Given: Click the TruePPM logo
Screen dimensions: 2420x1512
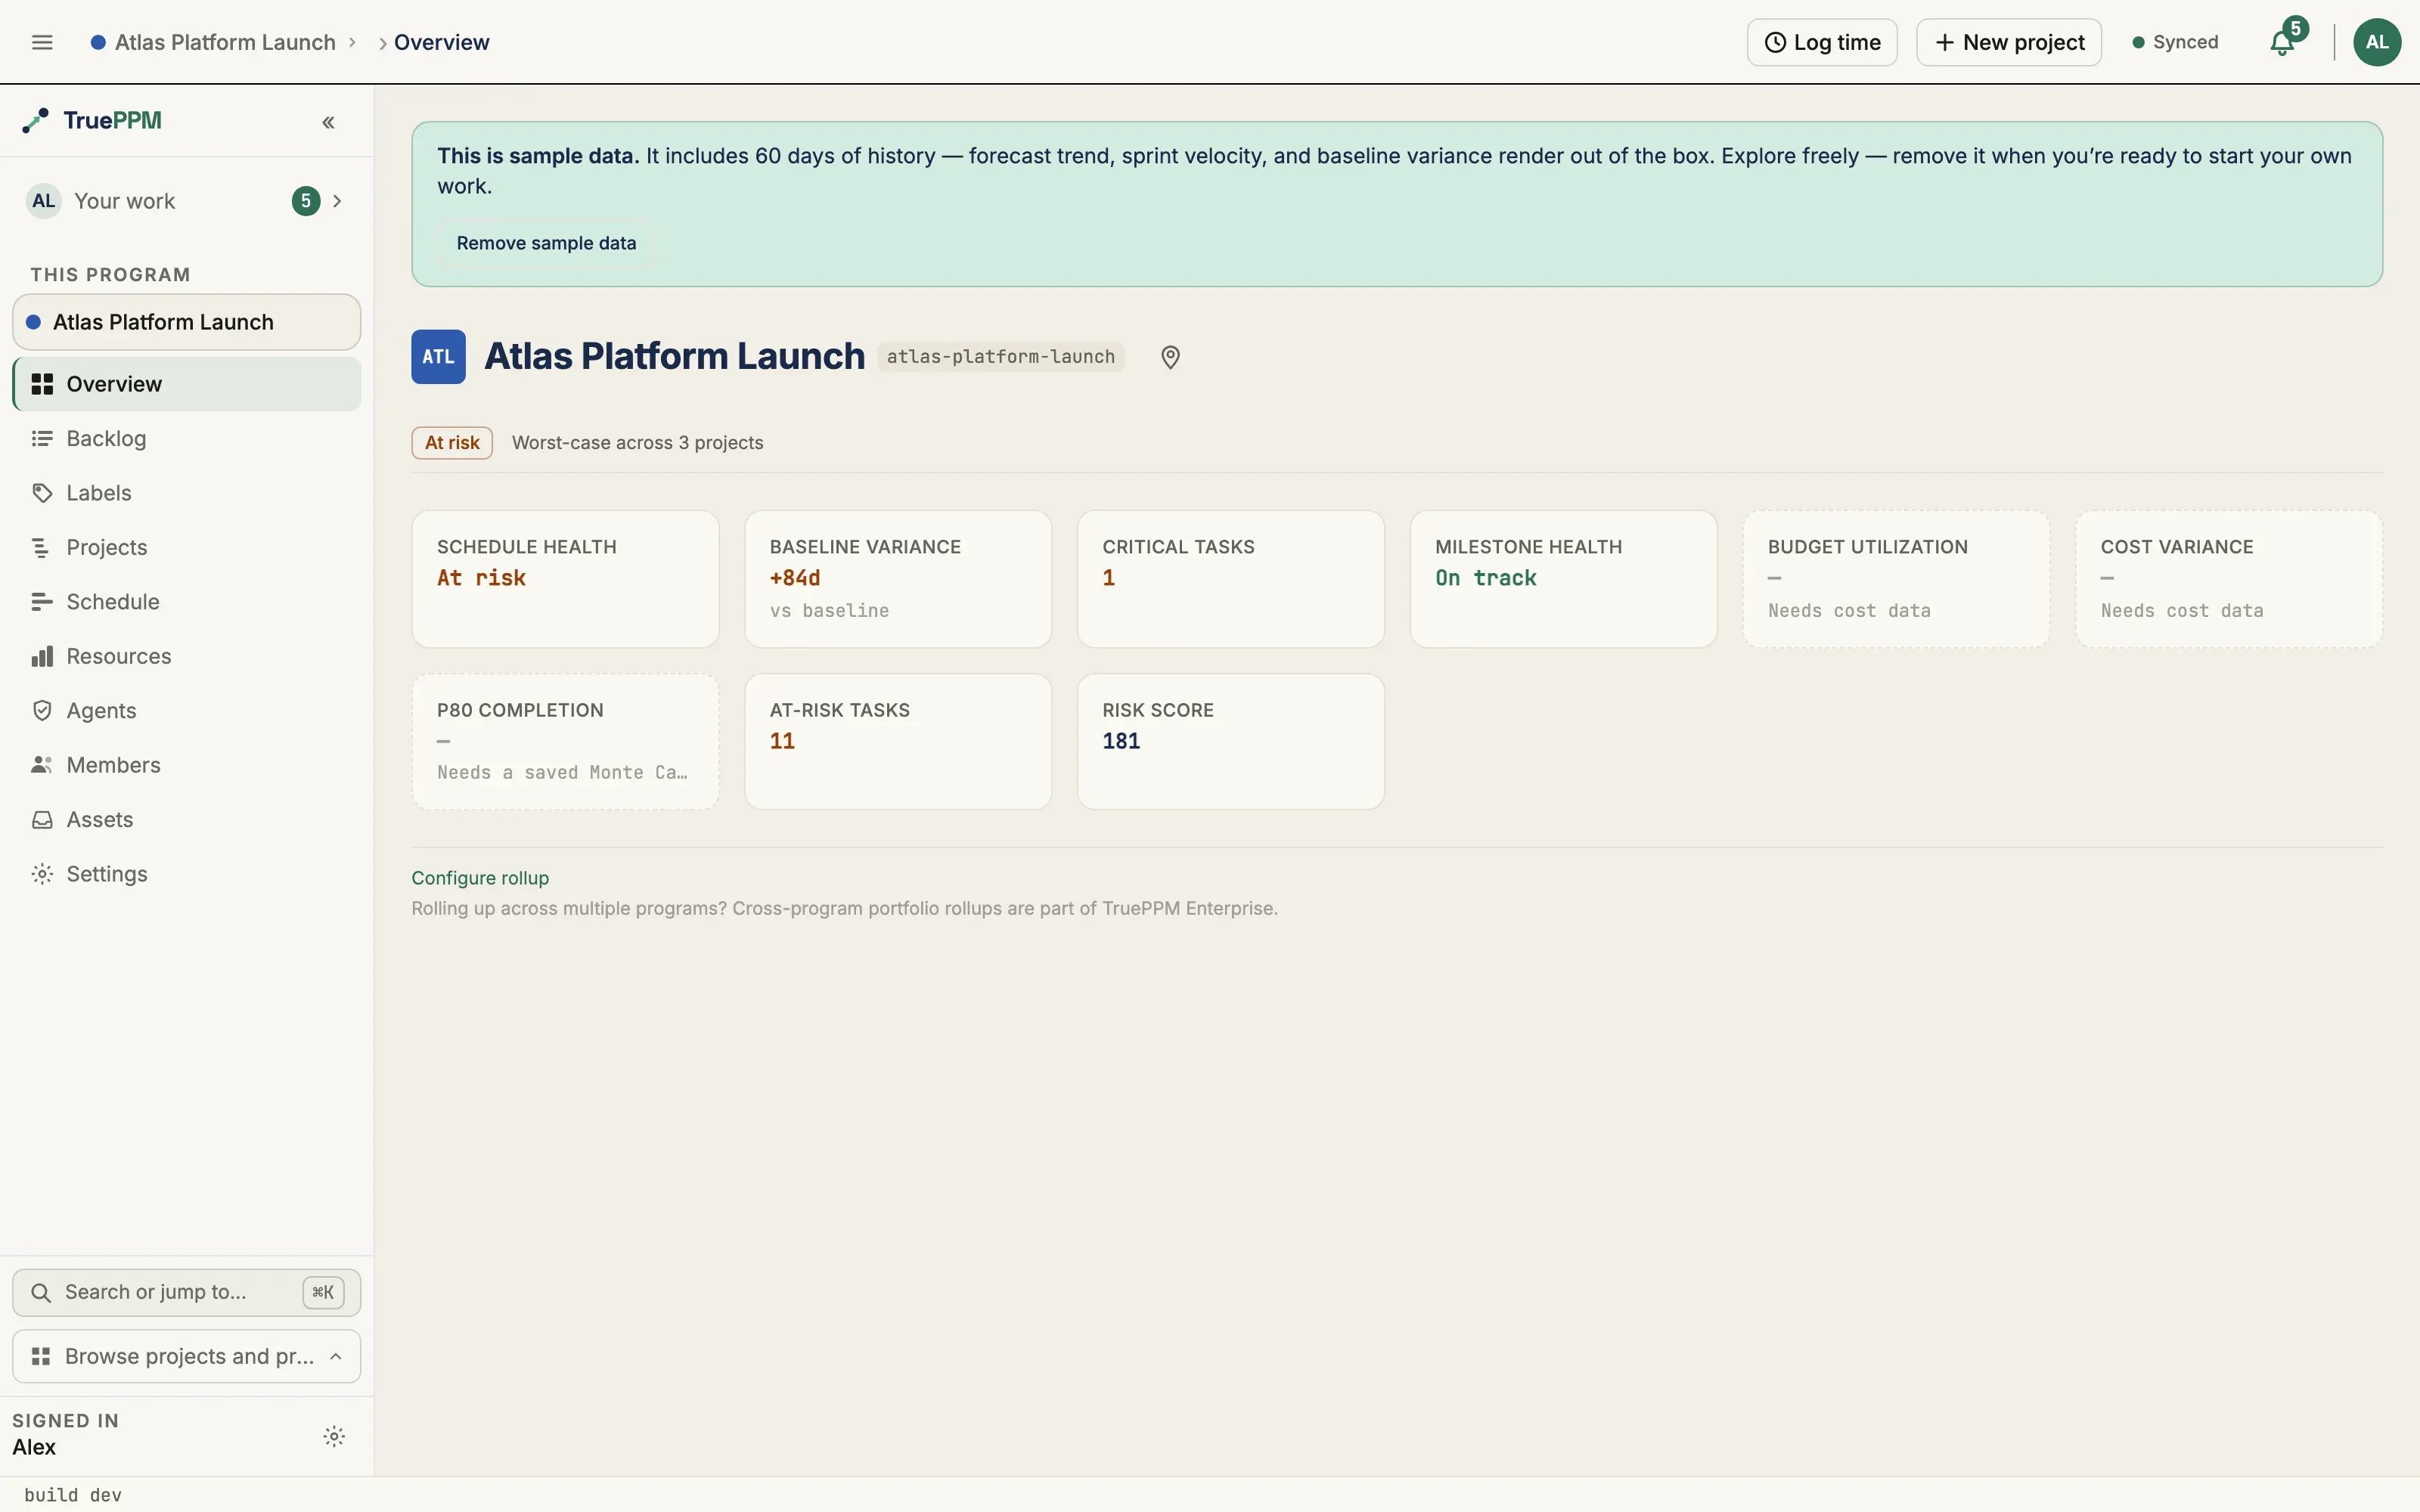Looking at the screenshot, I should tap(92, 121).
